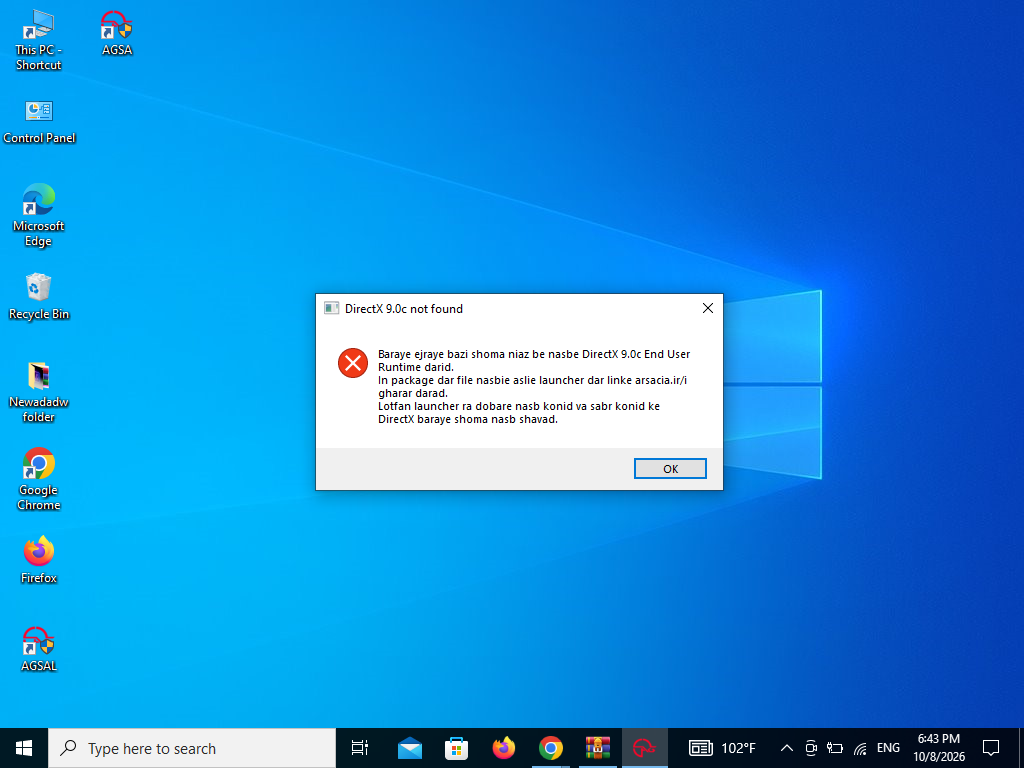
Task: Click the battery power tray icon
Action: [x=835, y=748]
